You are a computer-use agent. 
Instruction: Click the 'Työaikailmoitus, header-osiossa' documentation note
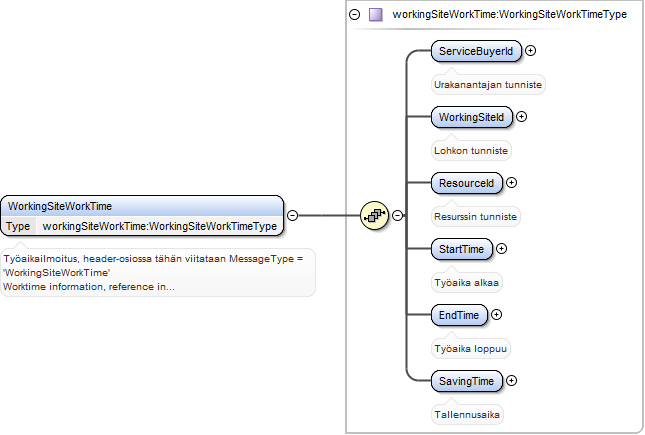click(158, 272)
